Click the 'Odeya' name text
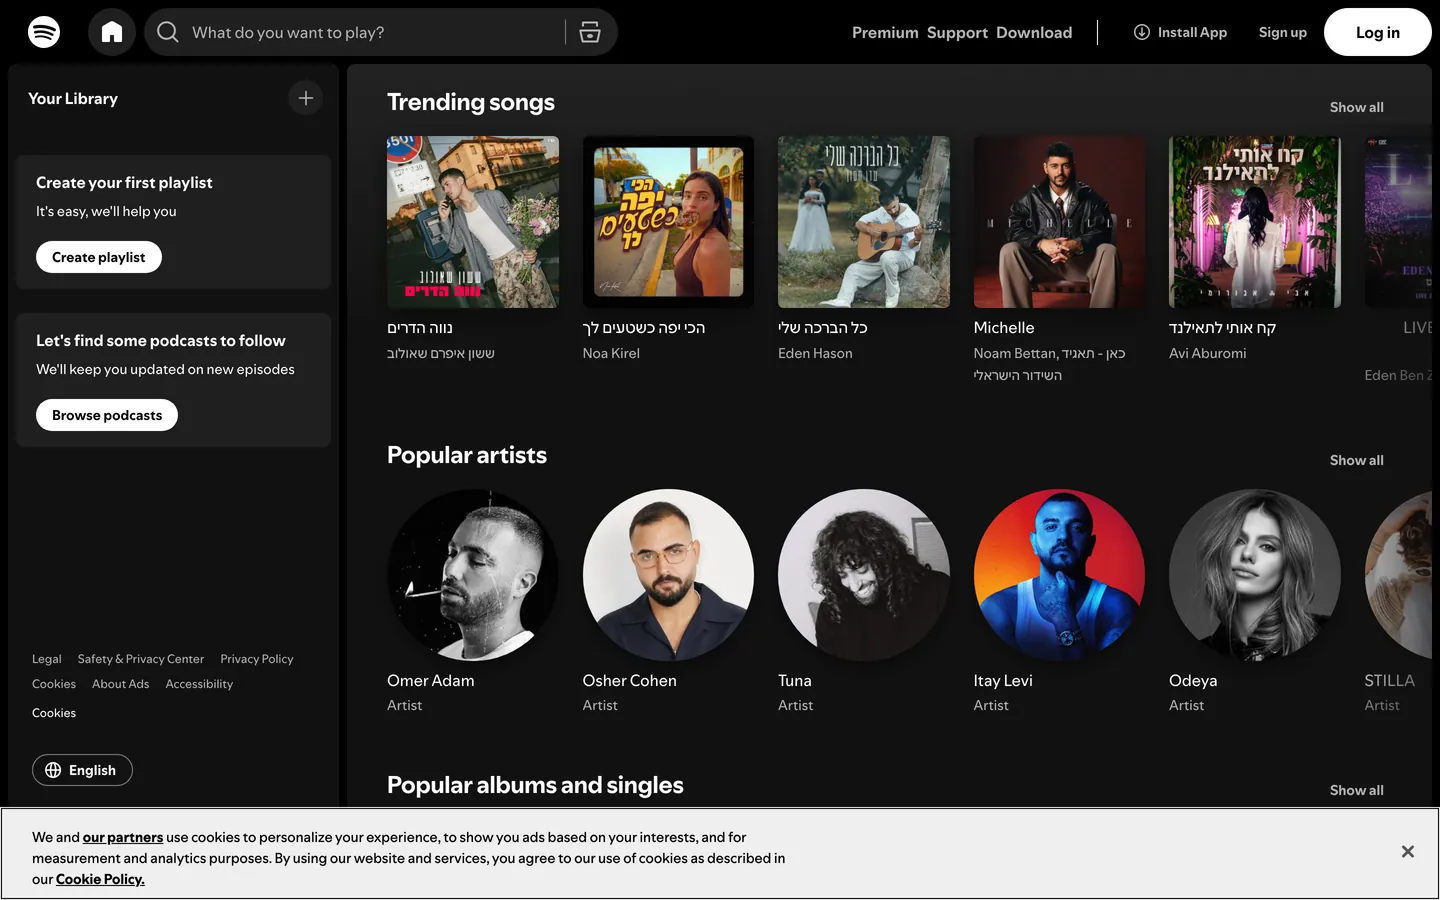The image size is (1440, 900). tap(1193, 681)
